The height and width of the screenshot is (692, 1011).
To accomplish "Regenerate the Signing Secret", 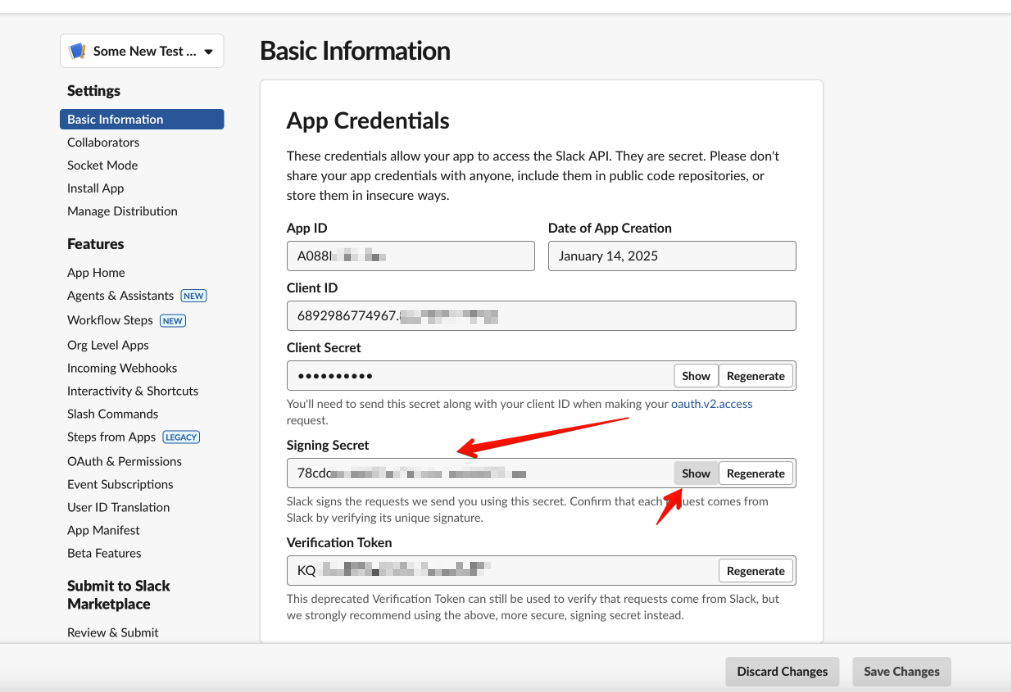I will 755,473.
